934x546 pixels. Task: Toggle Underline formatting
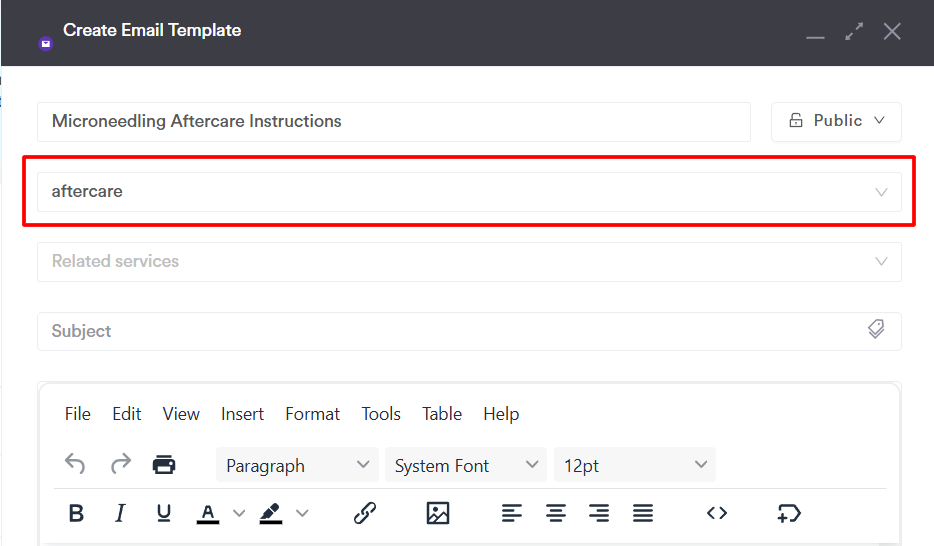tap(164, 513)
